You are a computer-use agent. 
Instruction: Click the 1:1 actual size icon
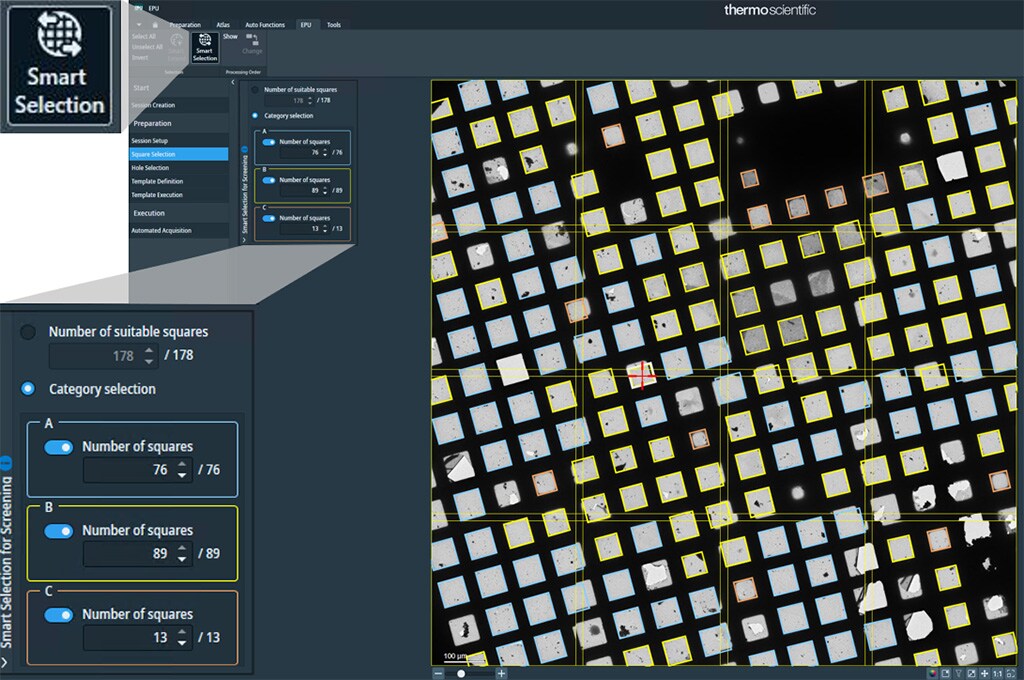tap(997, 673)
